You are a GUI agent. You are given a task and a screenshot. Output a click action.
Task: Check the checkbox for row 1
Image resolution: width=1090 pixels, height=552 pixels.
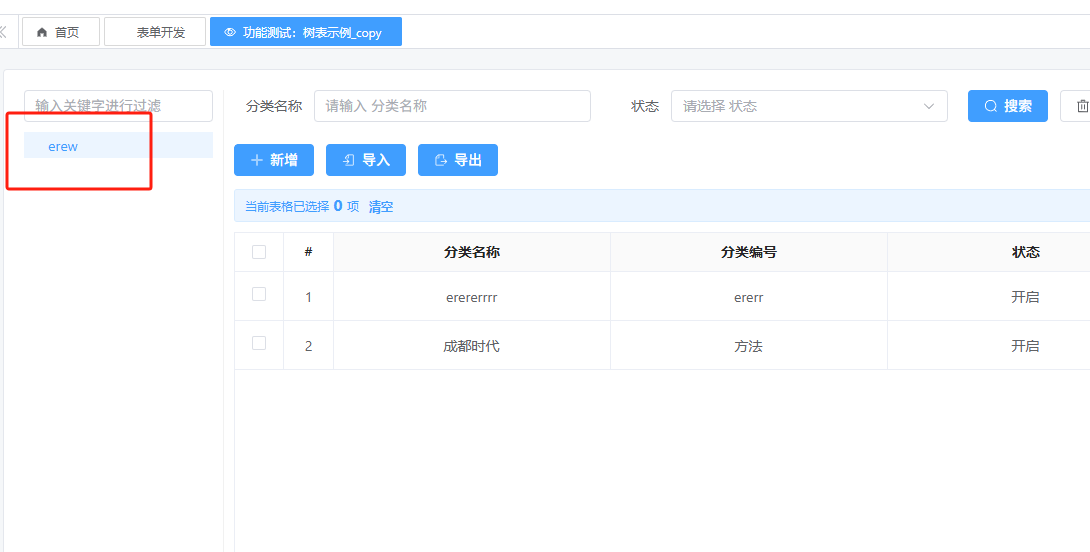coord(259,294)
